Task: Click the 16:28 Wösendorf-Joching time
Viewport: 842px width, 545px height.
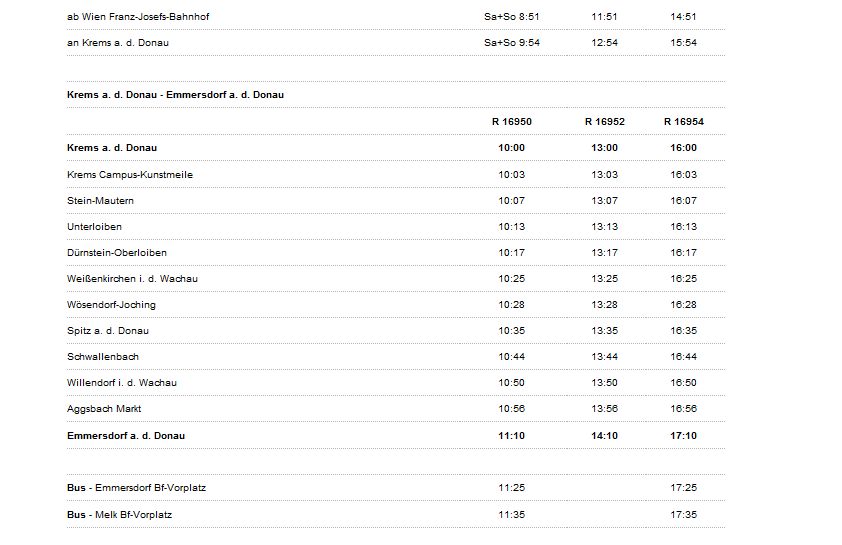Action: pos(684,305)
